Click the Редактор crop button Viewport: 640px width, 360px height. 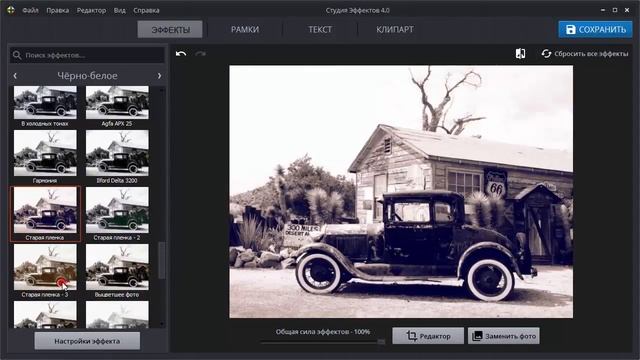pos(428,336)
